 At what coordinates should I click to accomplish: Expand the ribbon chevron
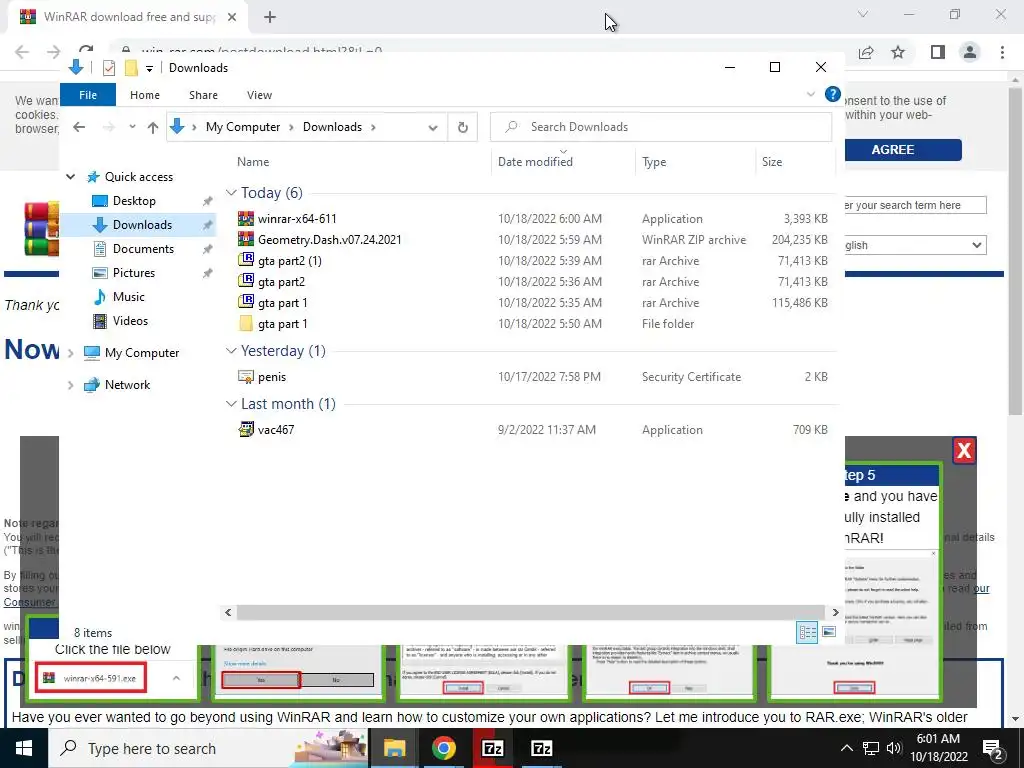[x=810, y=94]
